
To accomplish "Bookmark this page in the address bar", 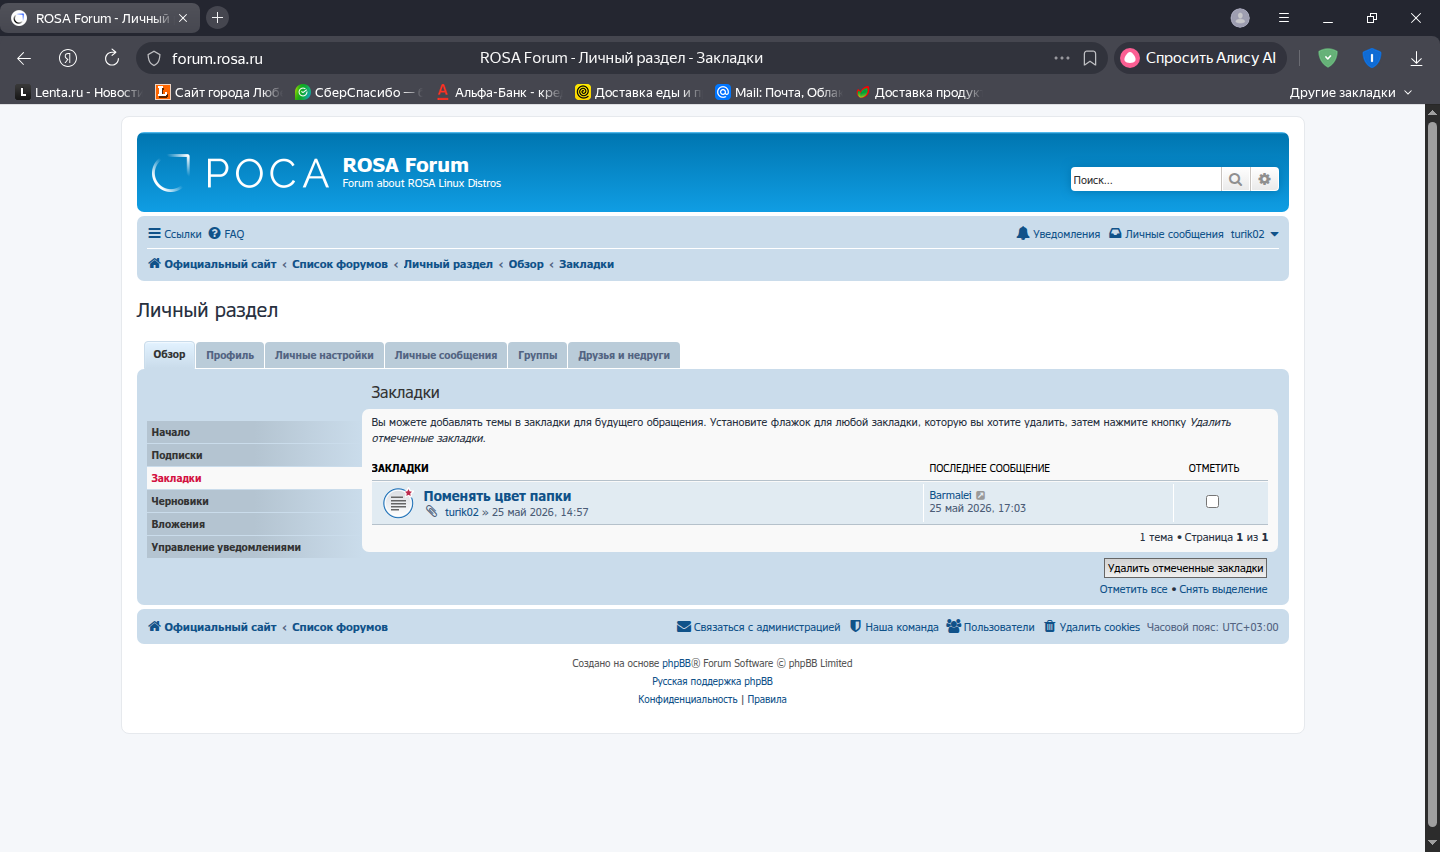I will [1090, 58].
